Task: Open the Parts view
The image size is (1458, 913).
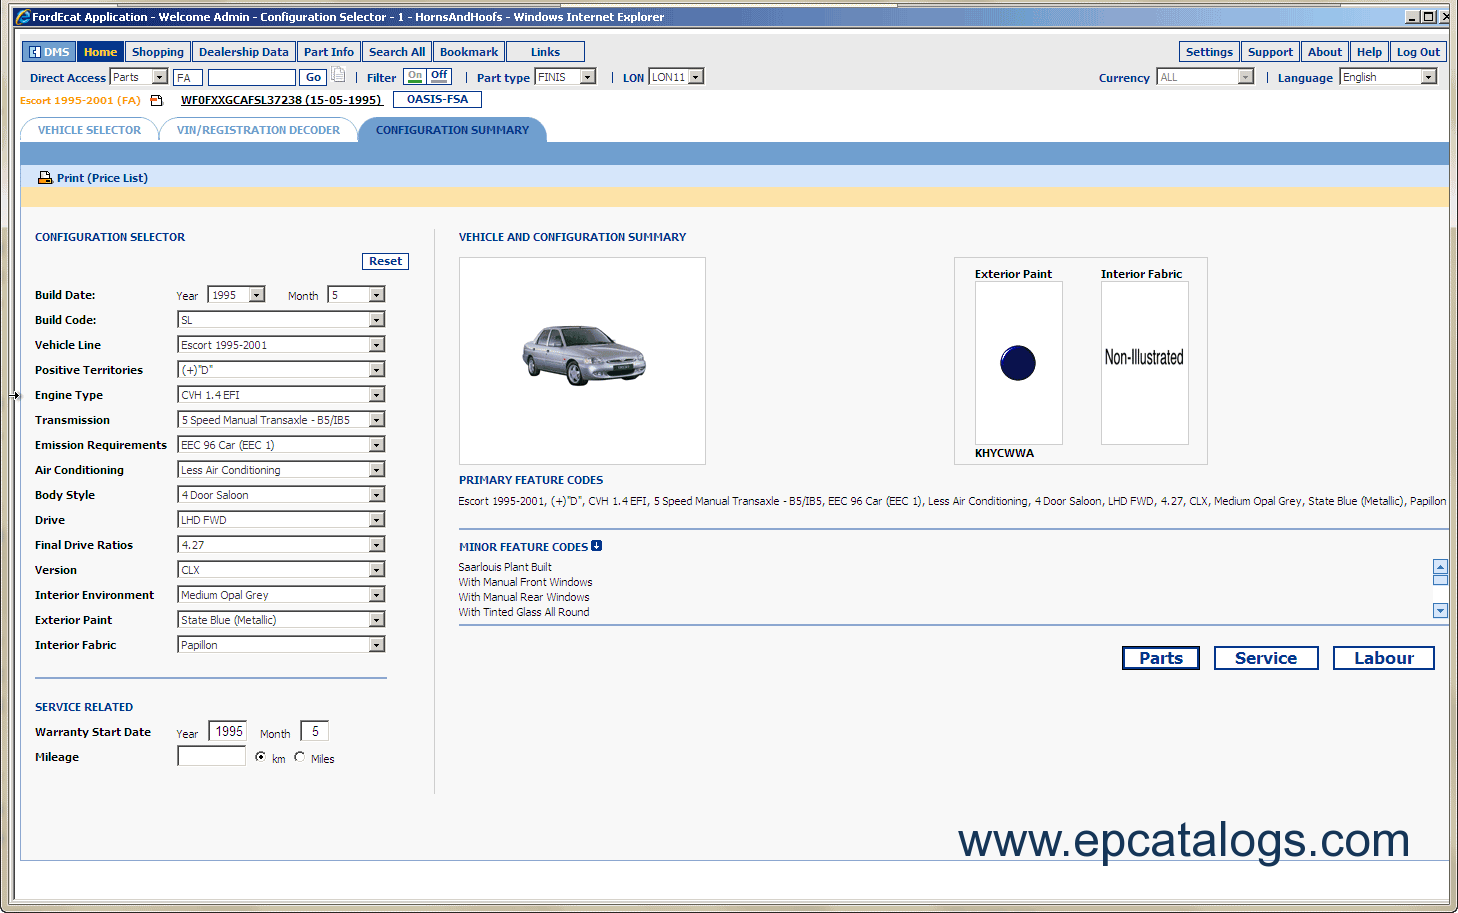Action: pos(1160,657)
